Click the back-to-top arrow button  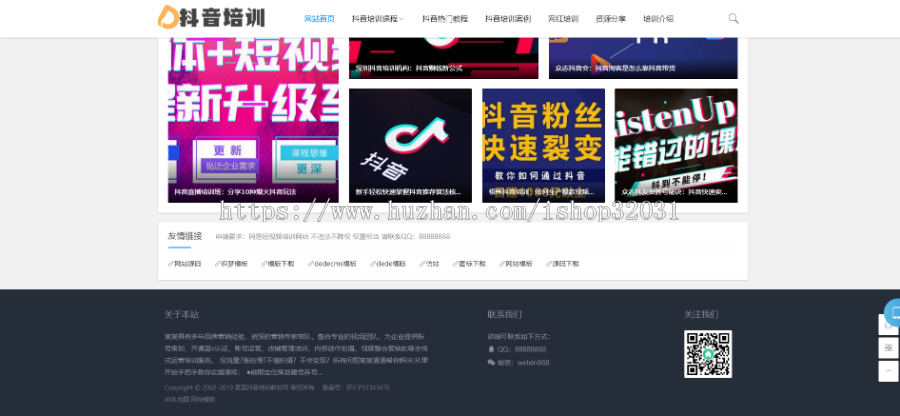click(x=889, y=371)
